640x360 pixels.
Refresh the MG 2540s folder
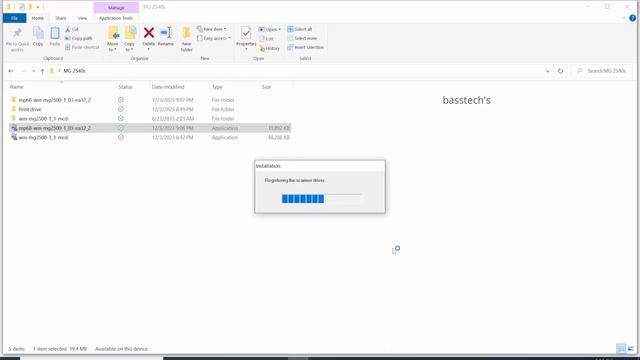pyautogui.click(x=560, y=71)
